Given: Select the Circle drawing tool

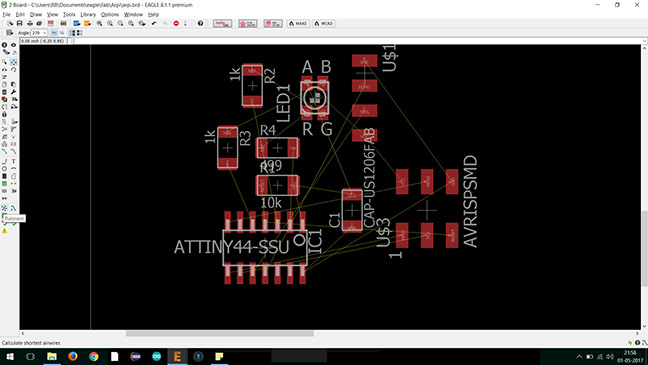Looking at the screenshot, I should coord(5,169).
